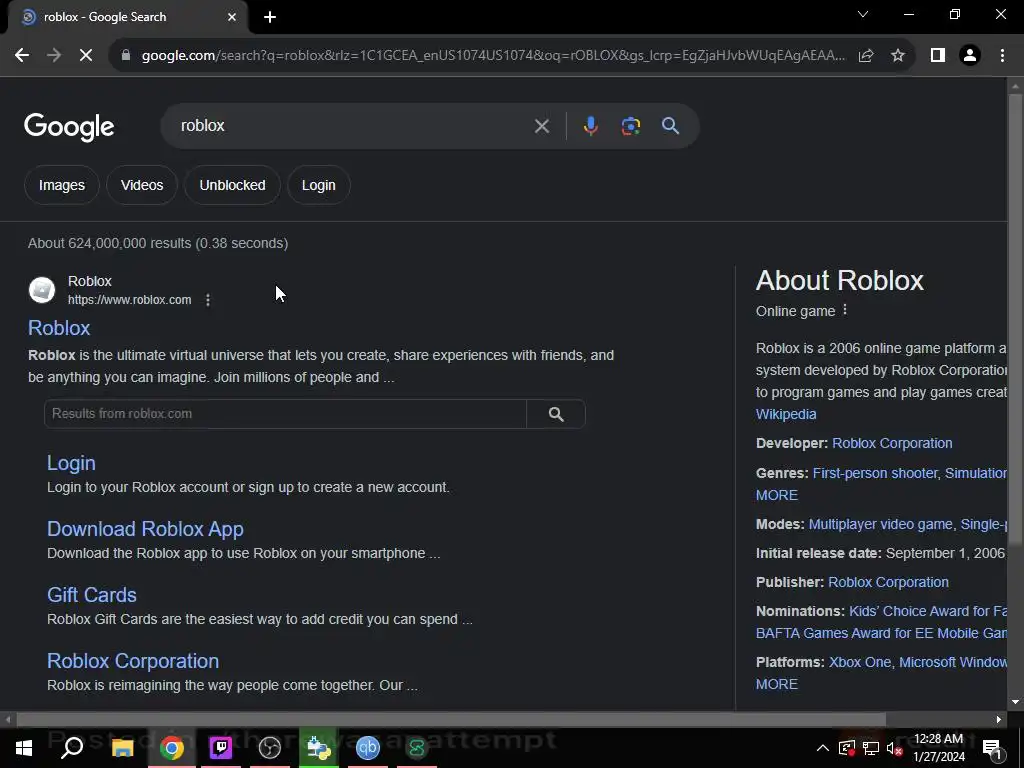
Task: Open the Chrome profile avatar menu
Action: coord(970,56)
